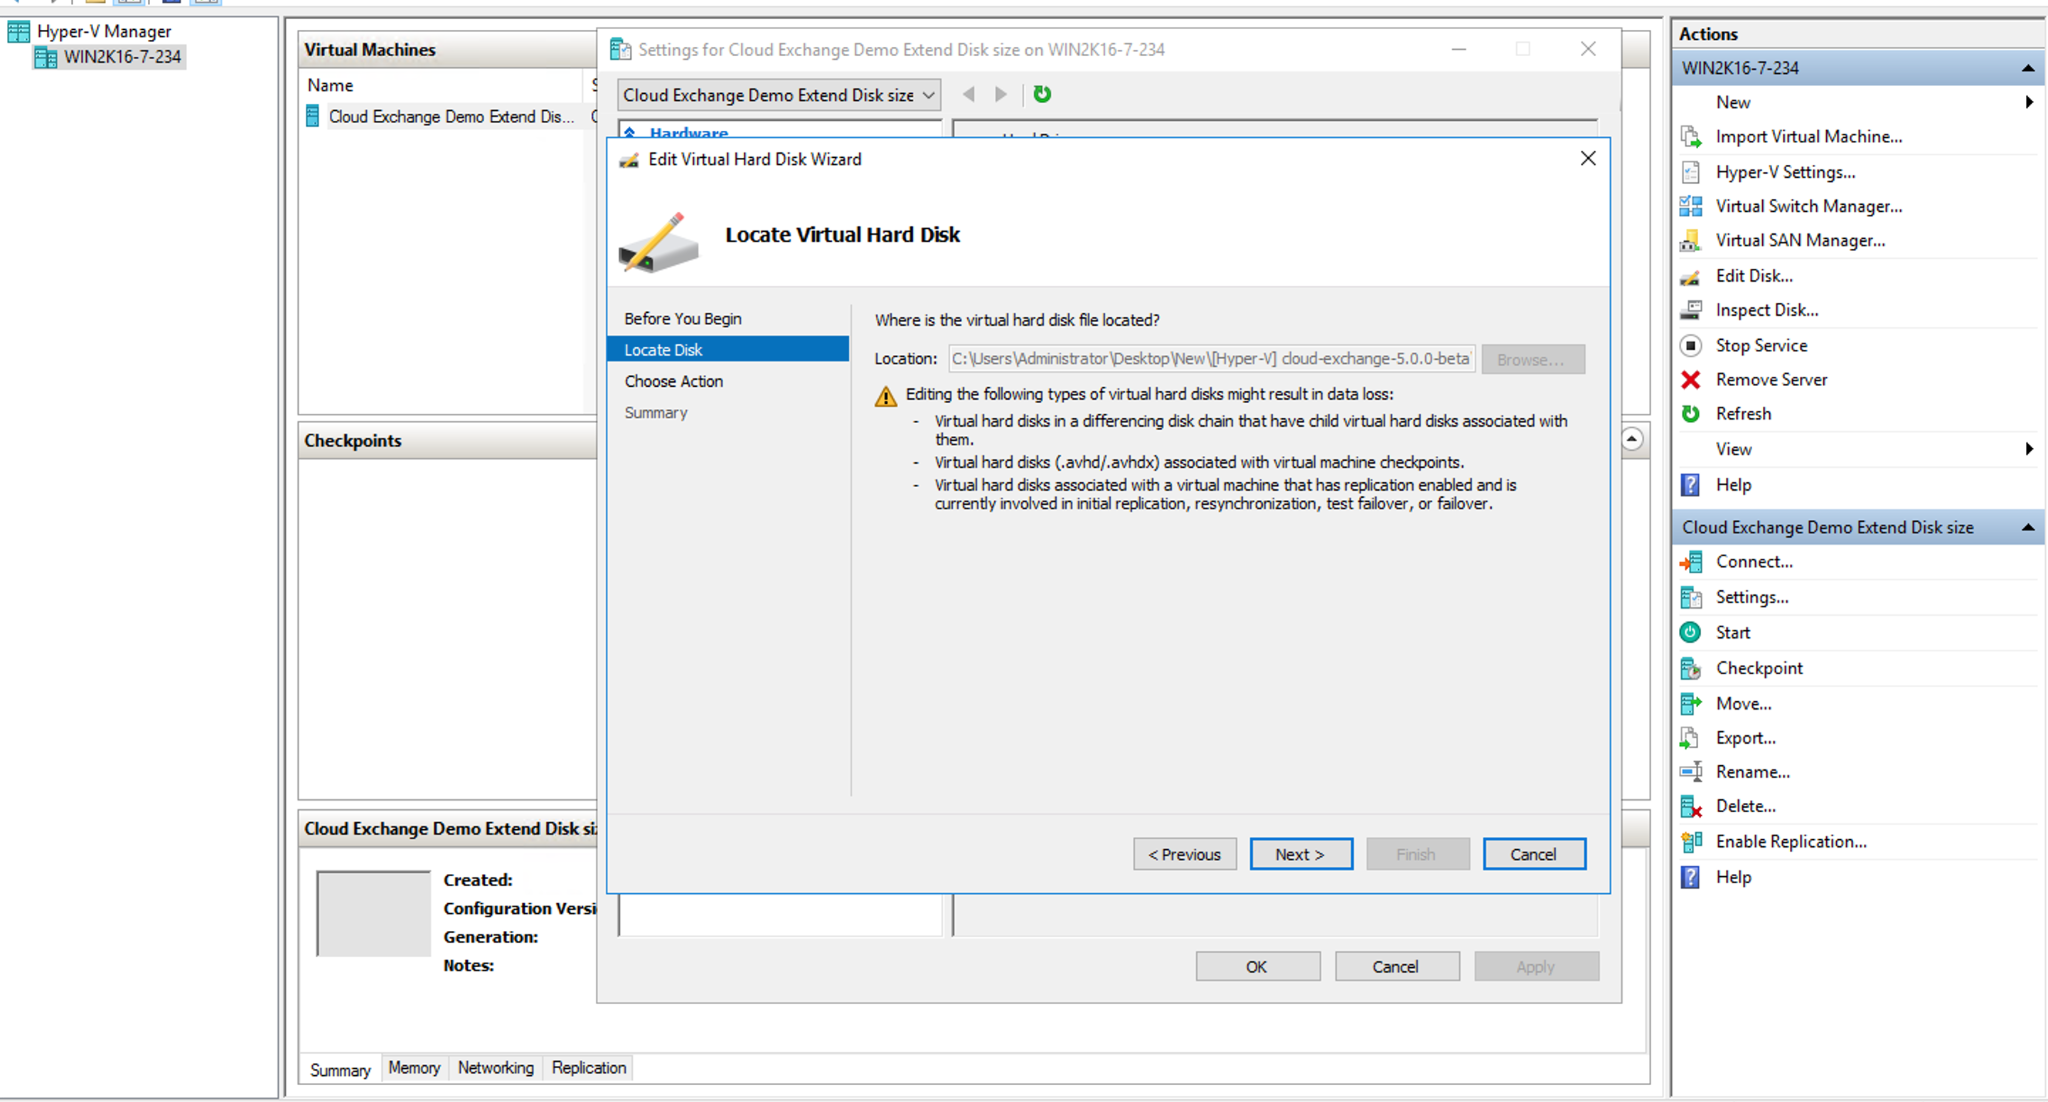Click the green Start power icon
The height and width of the screenshot is (1102, 2048).
click(x=1691, y=632)
